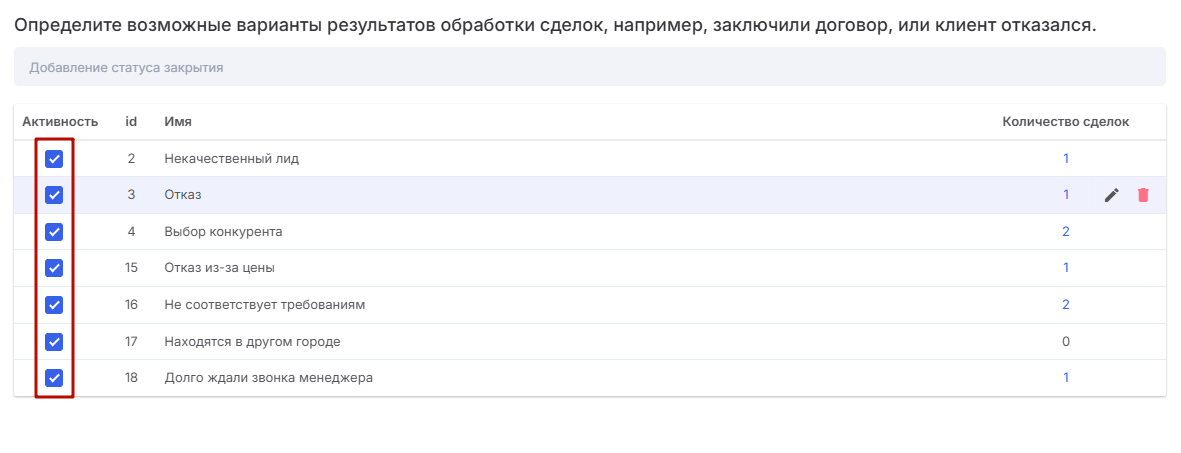Uncheck Долго ждали звонка менеджера checkbox
This screenshot has height=453, width=1181.
(x=54, y=378)
